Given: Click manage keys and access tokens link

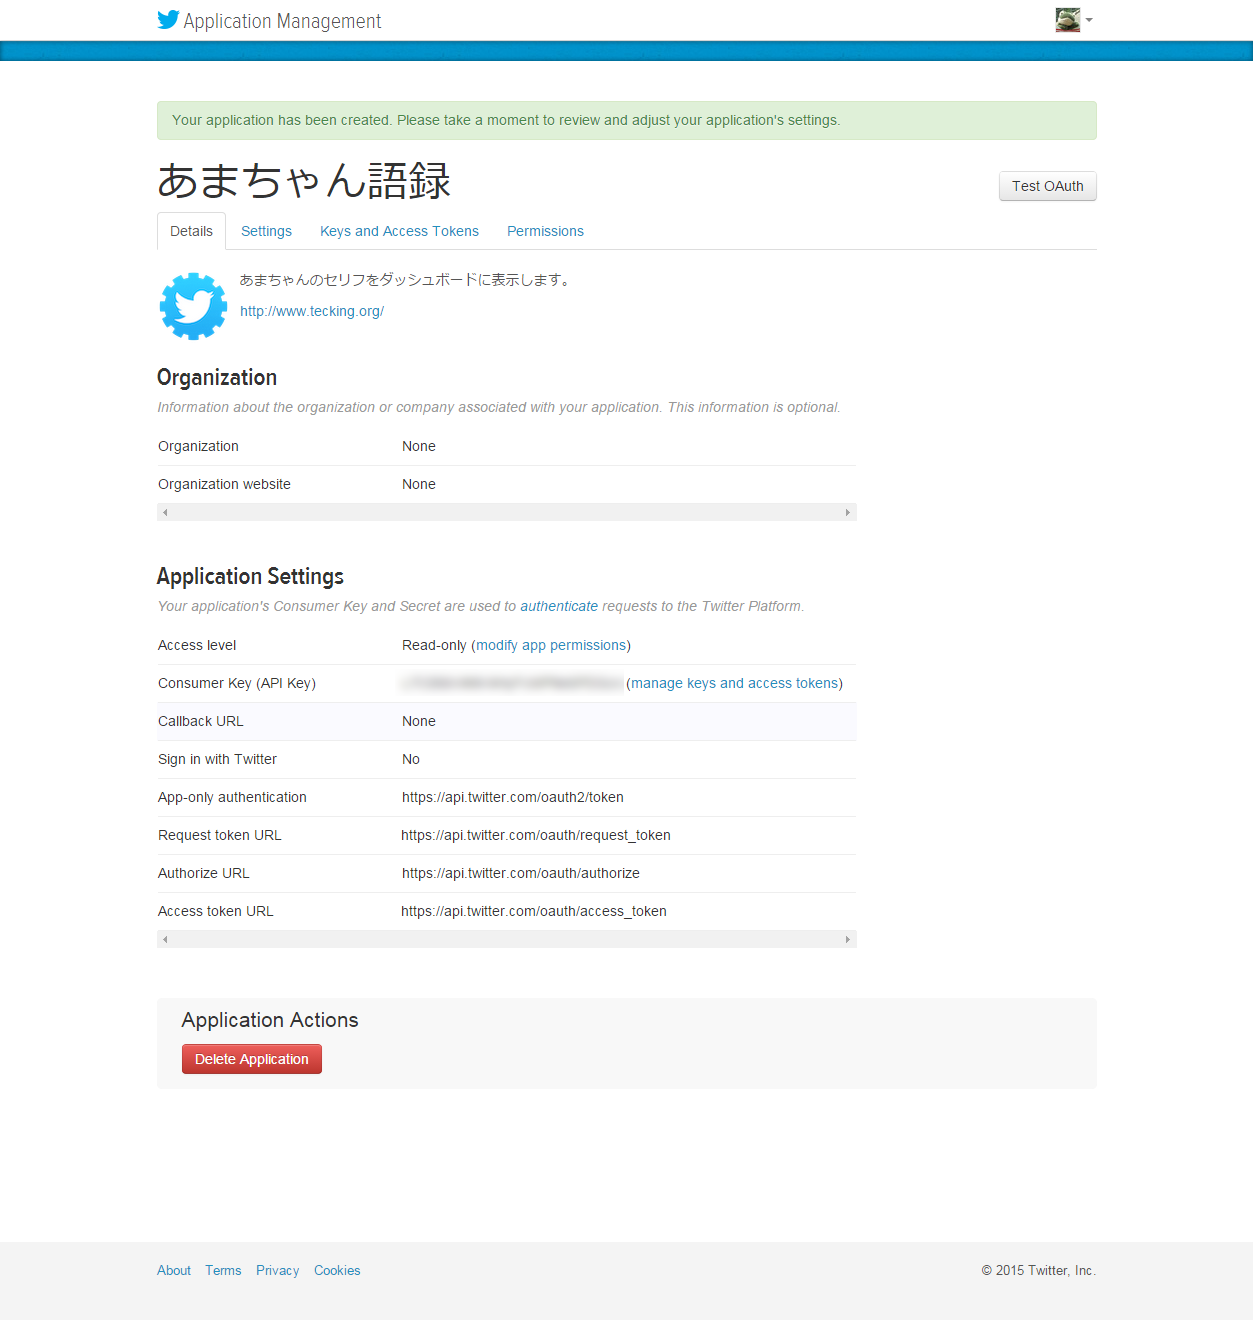Looking at the screenshot, I should pos(734,683).
